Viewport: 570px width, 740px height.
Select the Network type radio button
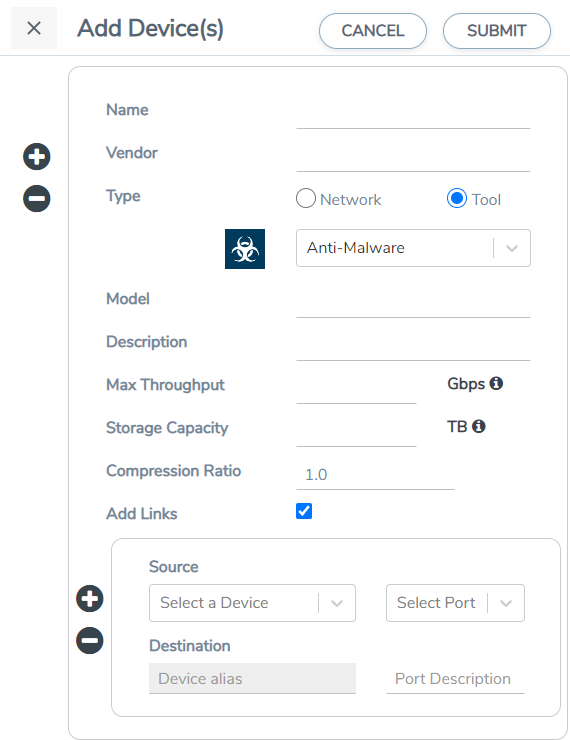click(x=306, y=198)
